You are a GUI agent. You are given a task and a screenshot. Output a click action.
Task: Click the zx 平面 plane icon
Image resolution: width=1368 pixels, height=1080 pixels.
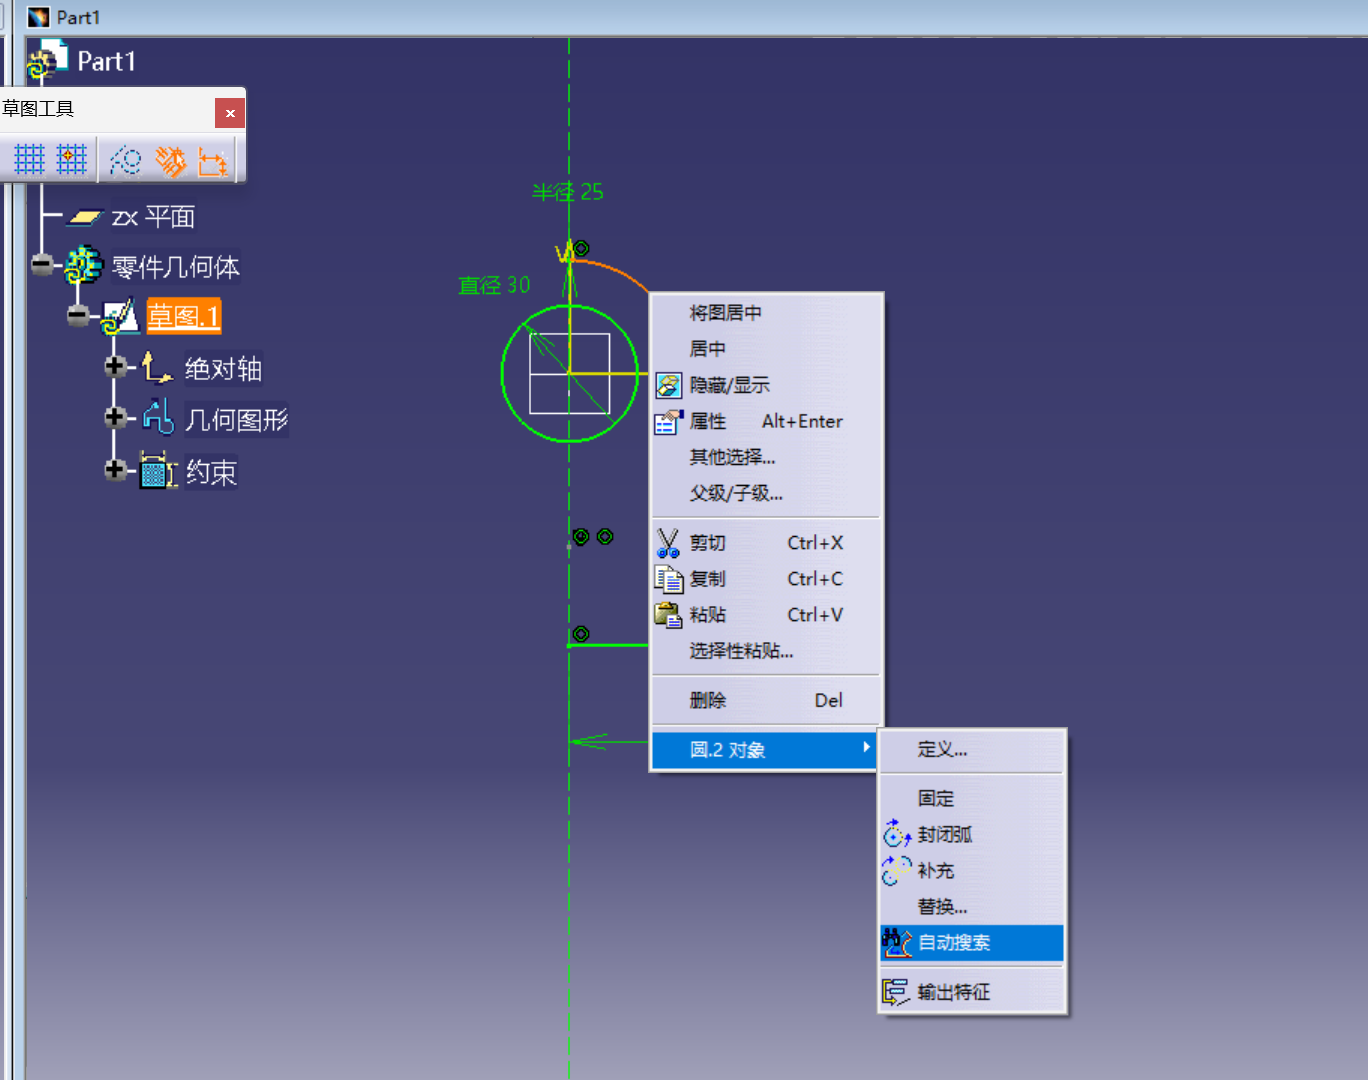[84, 217]
